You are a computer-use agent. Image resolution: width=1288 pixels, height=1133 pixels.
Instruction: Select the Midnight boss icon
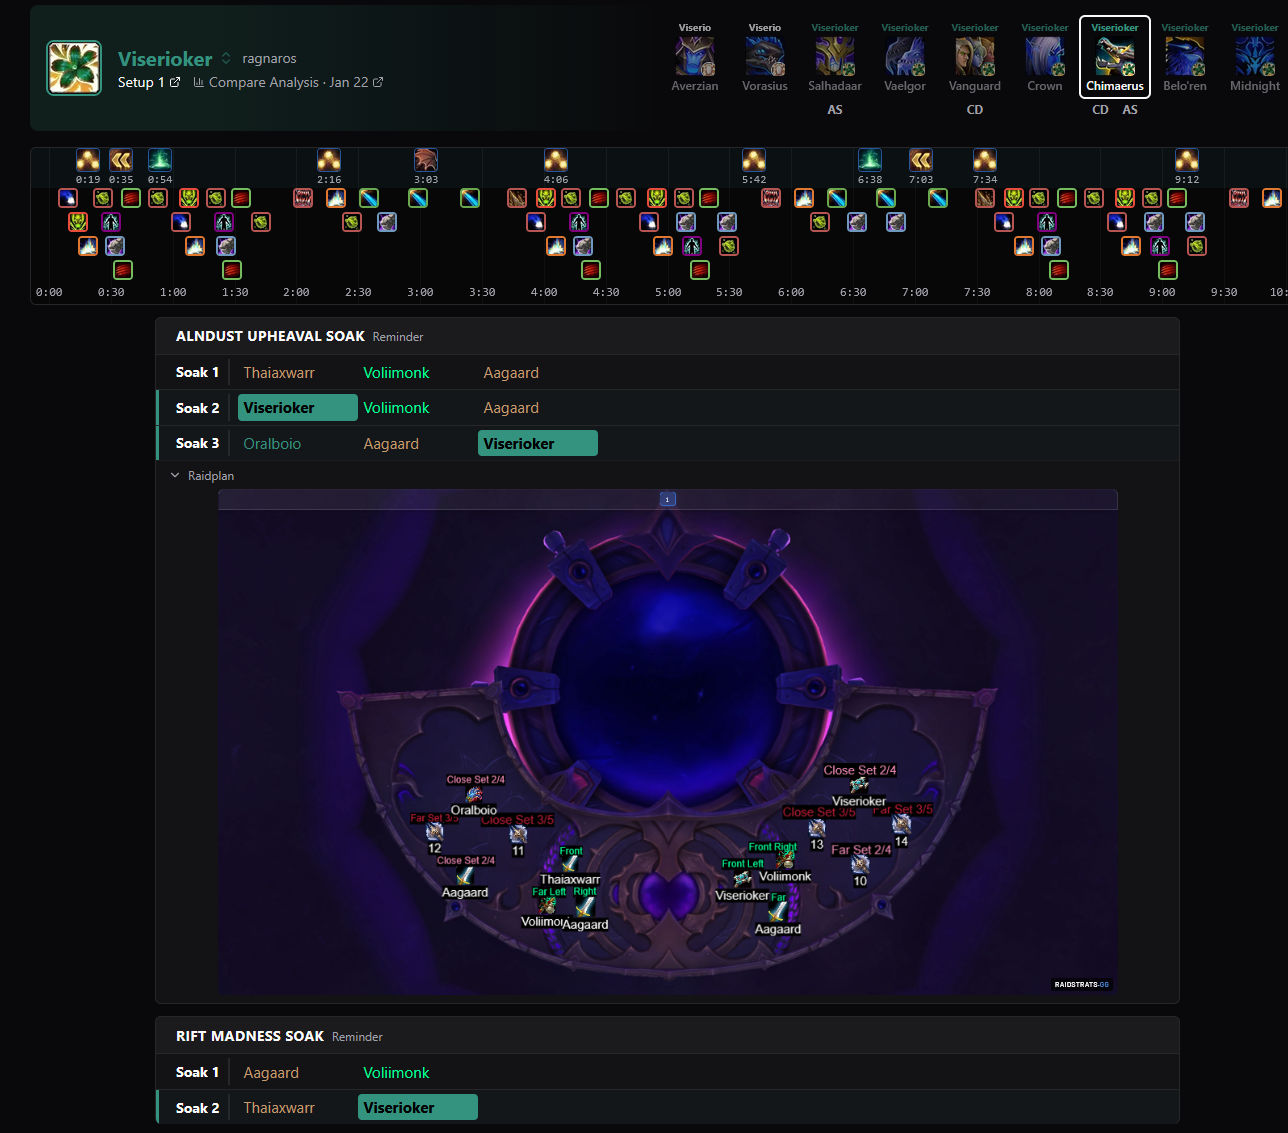[1254, 58]
